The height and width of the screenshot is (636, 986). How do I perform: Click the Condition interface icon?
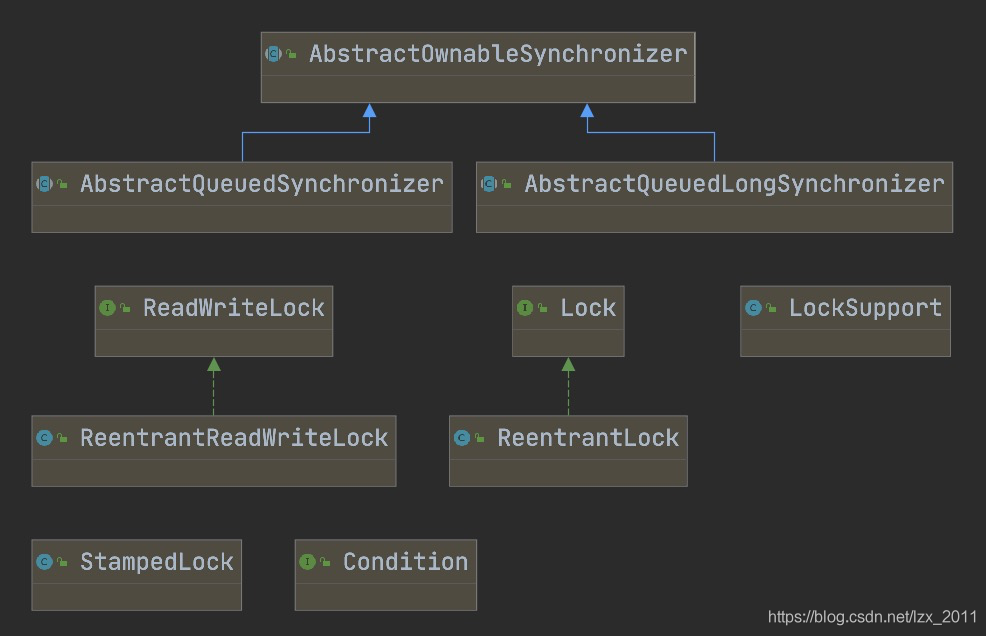click(307, 562)
